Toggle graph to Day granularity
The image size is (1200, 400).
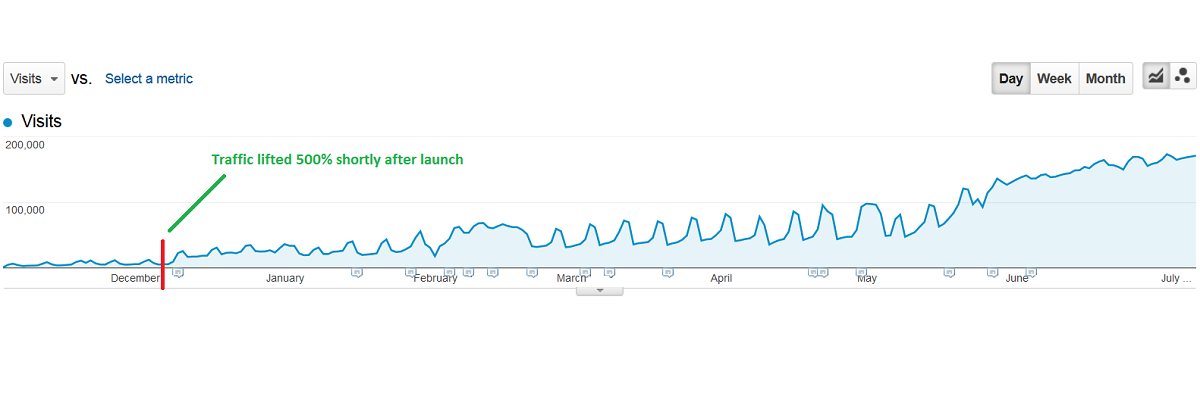pyautogui.click(x=1011, y=78)
